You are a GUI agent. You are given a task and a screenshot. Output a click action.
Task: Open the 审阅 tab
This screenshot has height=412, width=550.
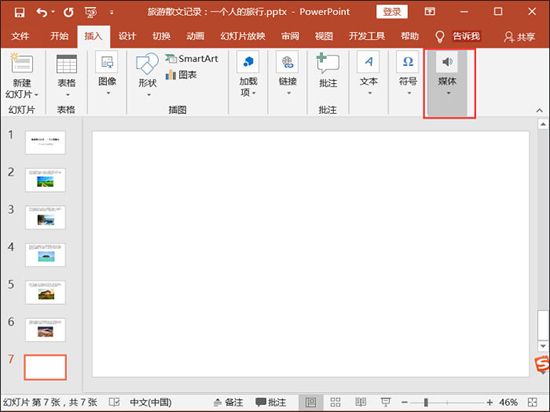point(290,36)
